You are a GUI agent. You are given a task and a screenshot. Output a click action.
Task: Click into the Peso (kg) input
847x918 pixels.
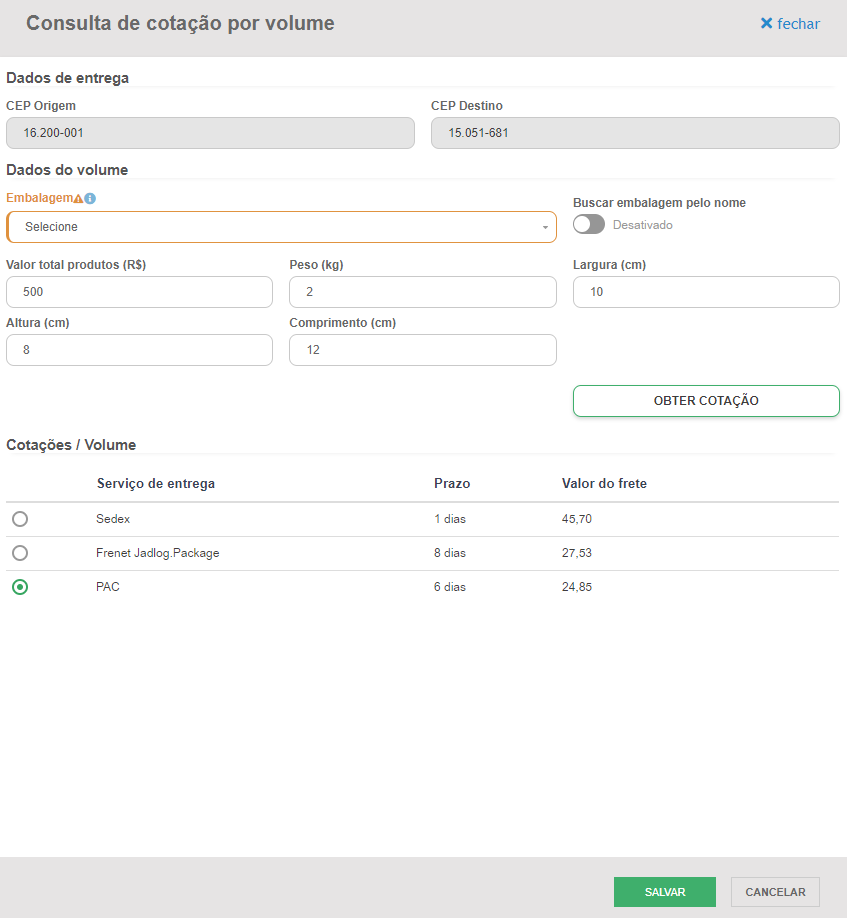click(x=422, y=292)
